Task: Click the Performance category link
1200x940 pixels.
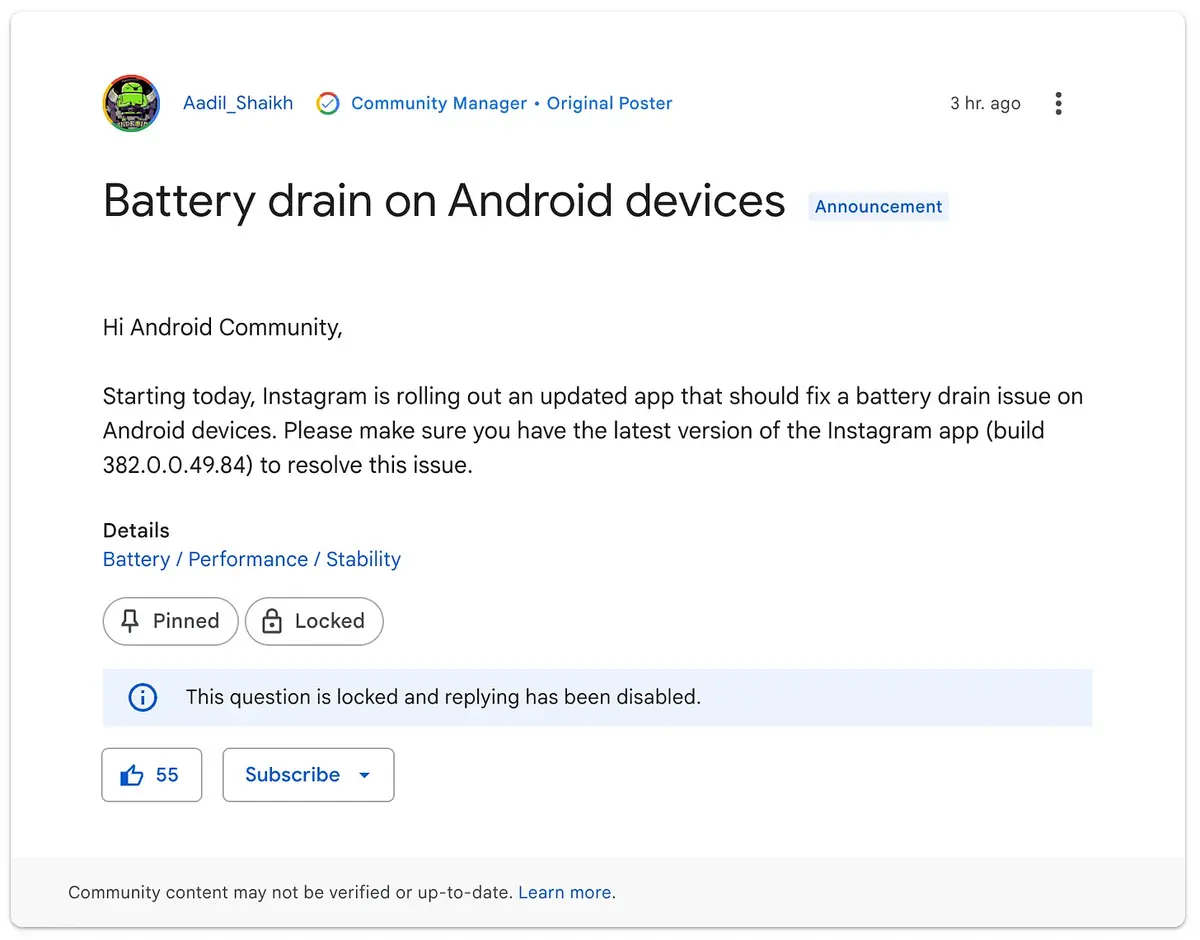Action: 247,559
